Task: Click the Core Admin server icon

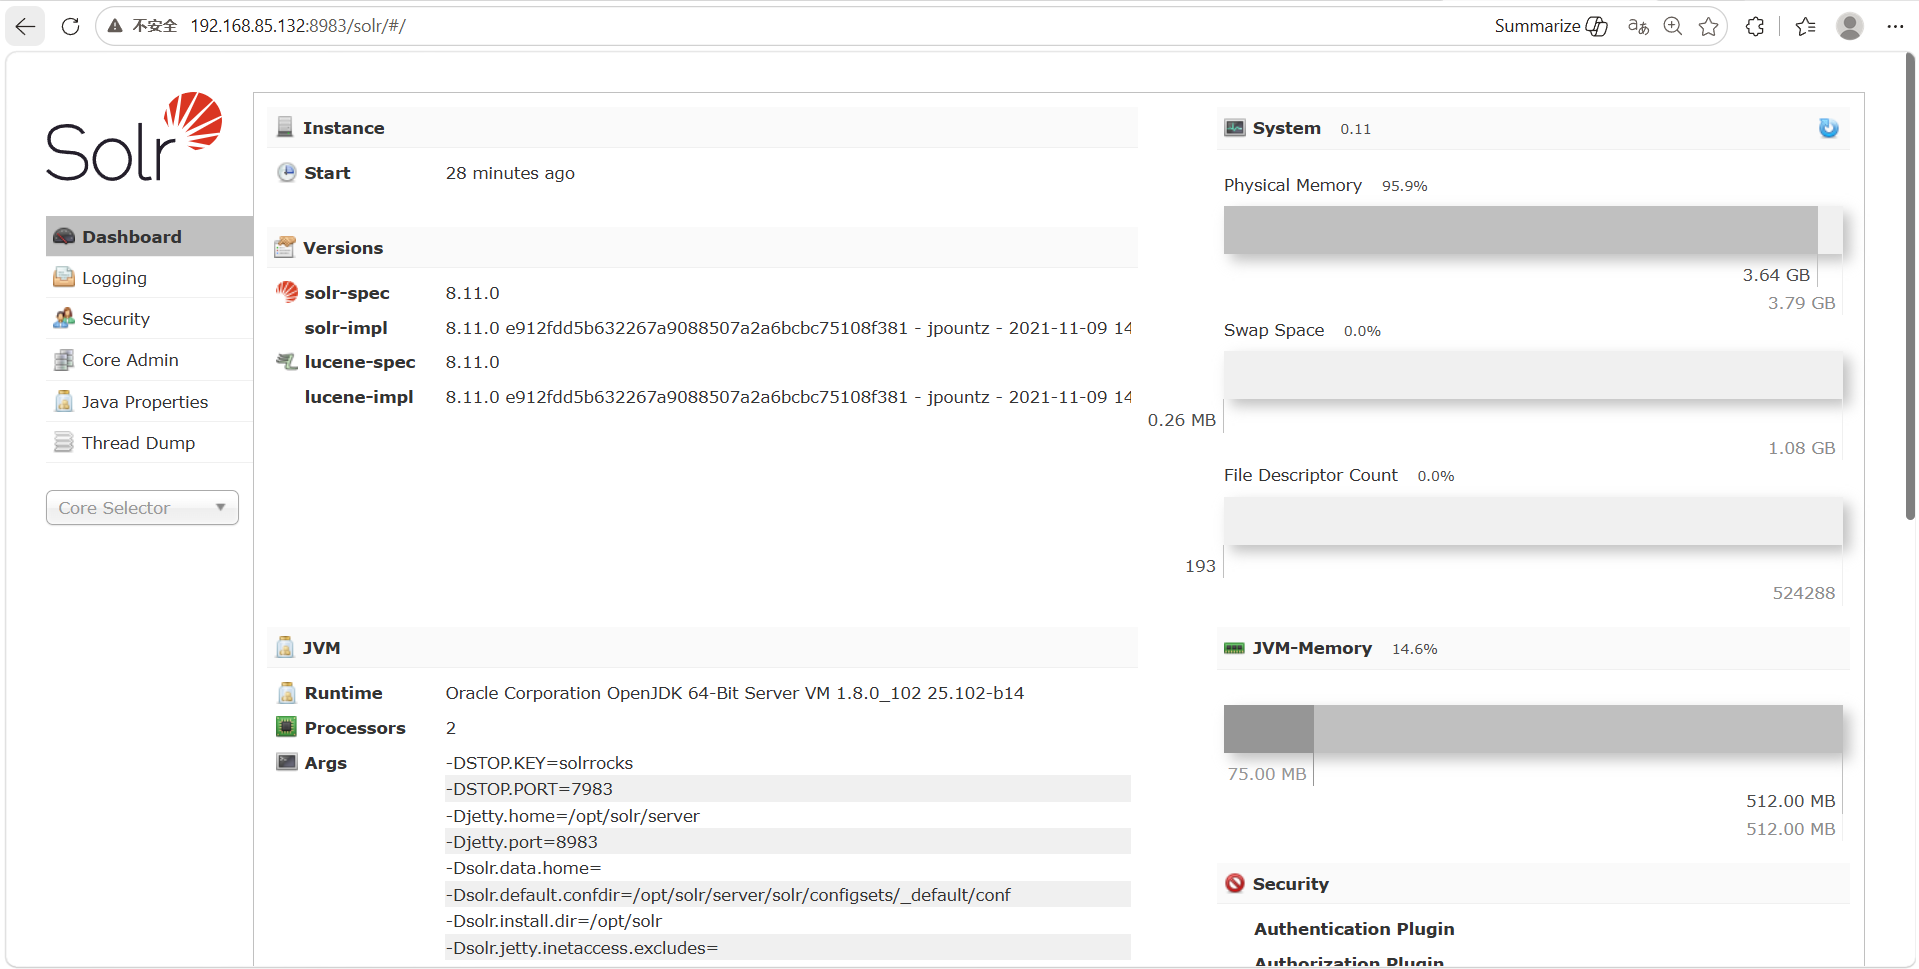Action: click(64, 360)
